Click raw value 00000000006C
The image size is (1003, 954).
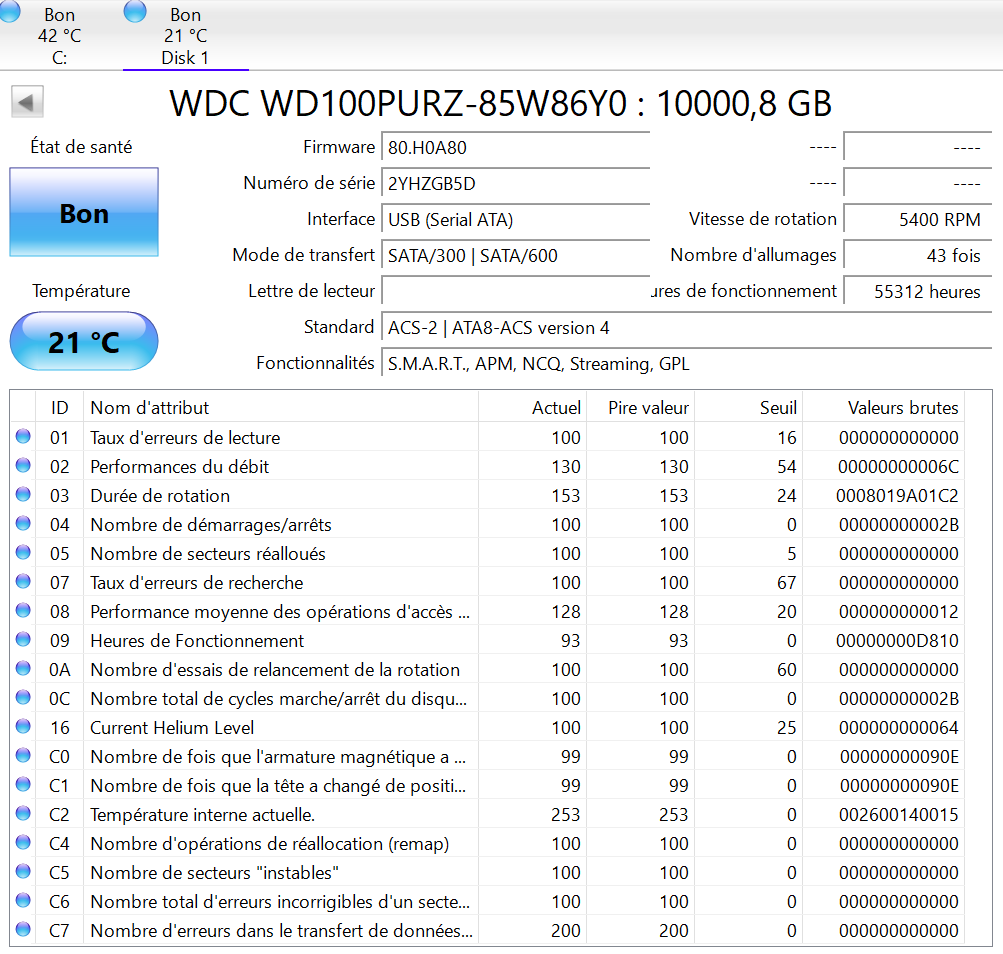[x=898, y=466]
